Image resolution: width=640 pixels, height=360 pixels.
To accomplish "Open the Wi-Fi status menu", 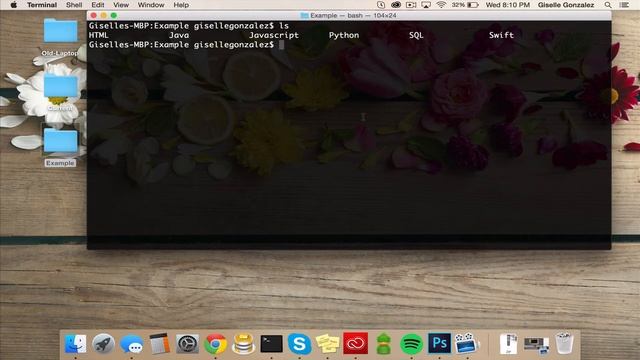I will click(441, 5).
